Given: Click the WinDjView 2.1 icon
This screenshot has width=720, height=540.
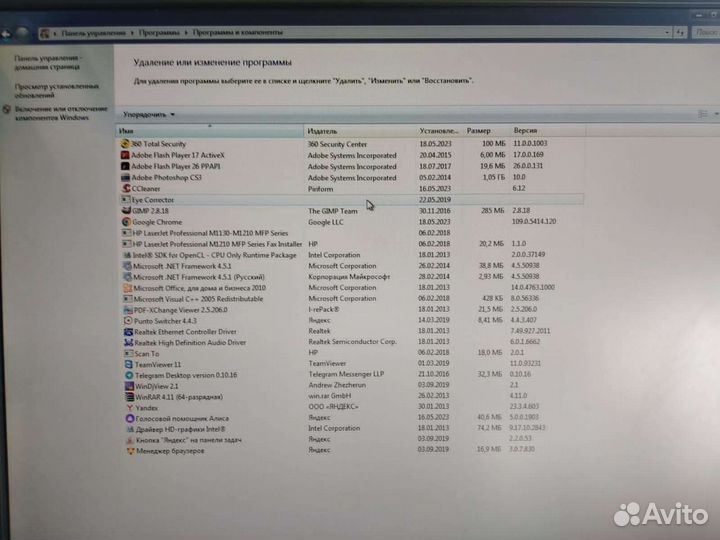Looking at the screenshot, I should coord(130,386).
